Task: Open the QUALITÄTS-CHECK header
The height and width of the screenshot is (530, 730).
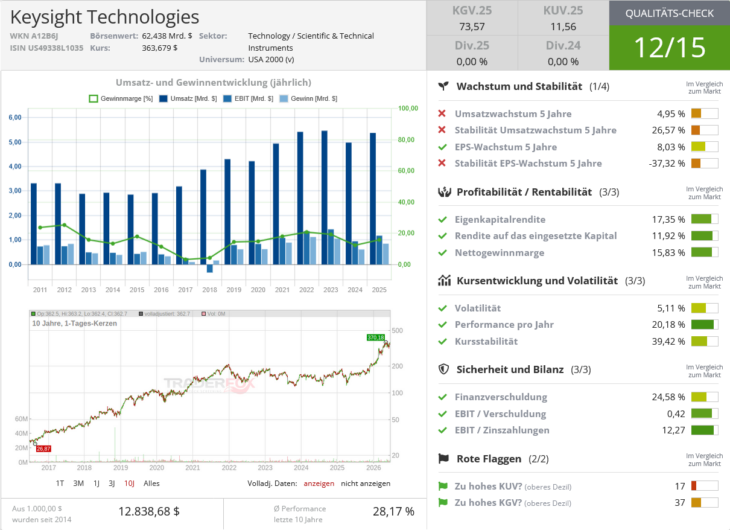Action: click(x=669, y=13)
